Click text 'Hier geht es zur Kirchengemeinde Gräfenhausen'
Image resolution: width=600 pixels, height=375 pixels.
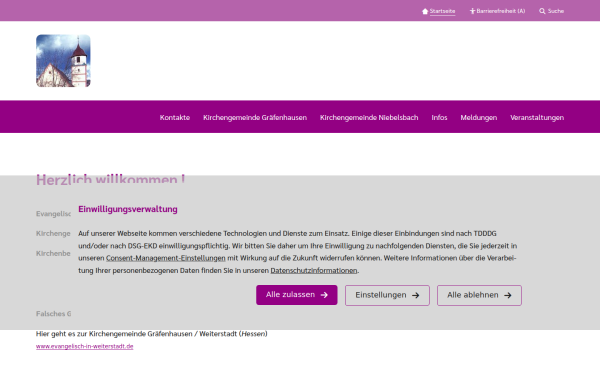click(114, 334)
